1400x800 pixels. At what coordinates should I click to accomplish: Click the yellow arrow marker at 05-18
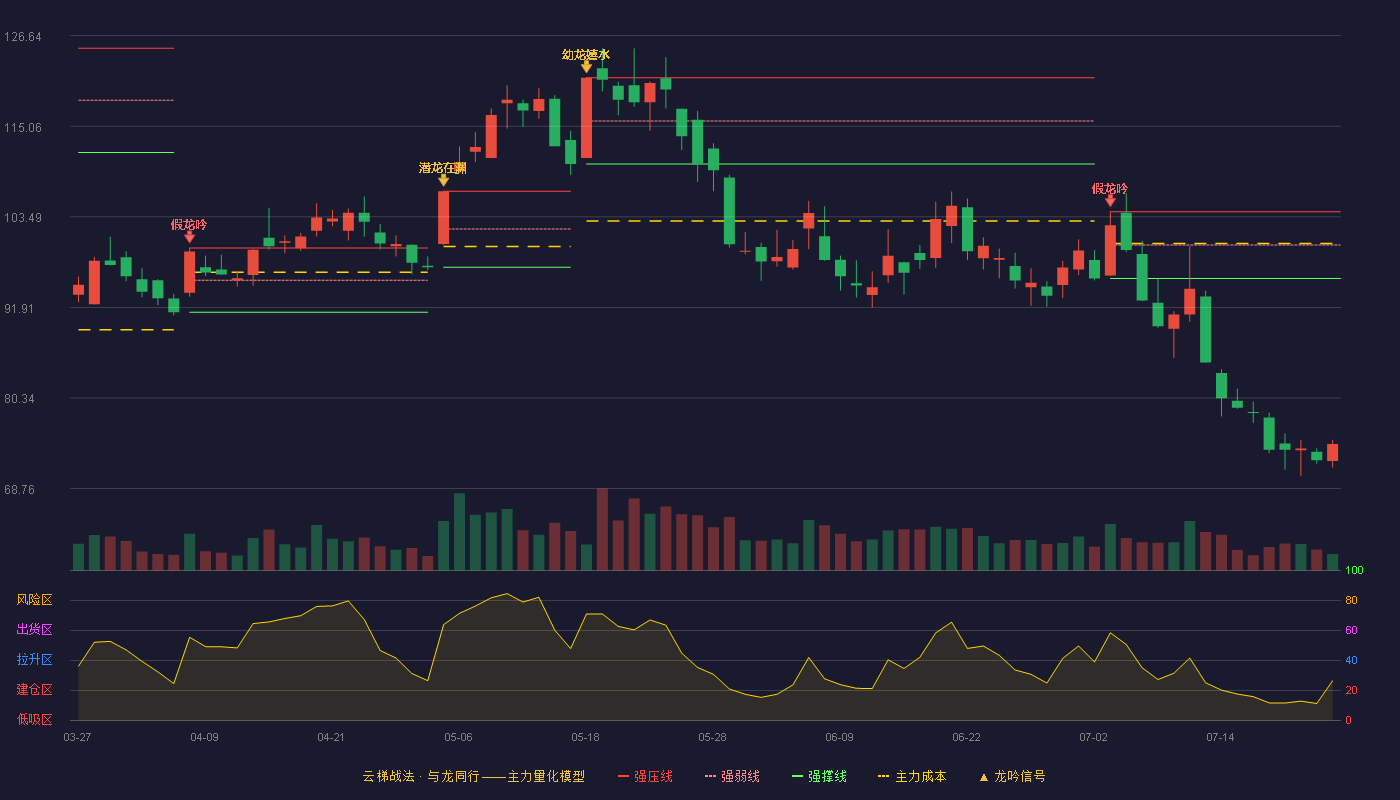pos(586,67)
